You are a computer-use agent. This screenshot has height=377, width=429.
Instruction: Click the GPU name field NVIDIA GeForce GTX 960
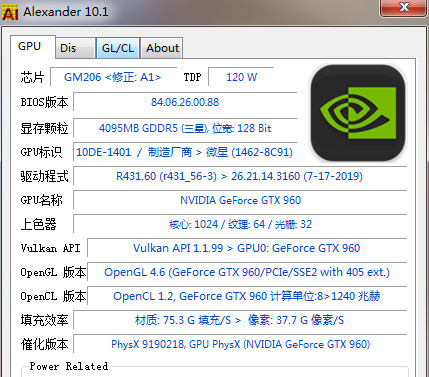coord(240,200)
